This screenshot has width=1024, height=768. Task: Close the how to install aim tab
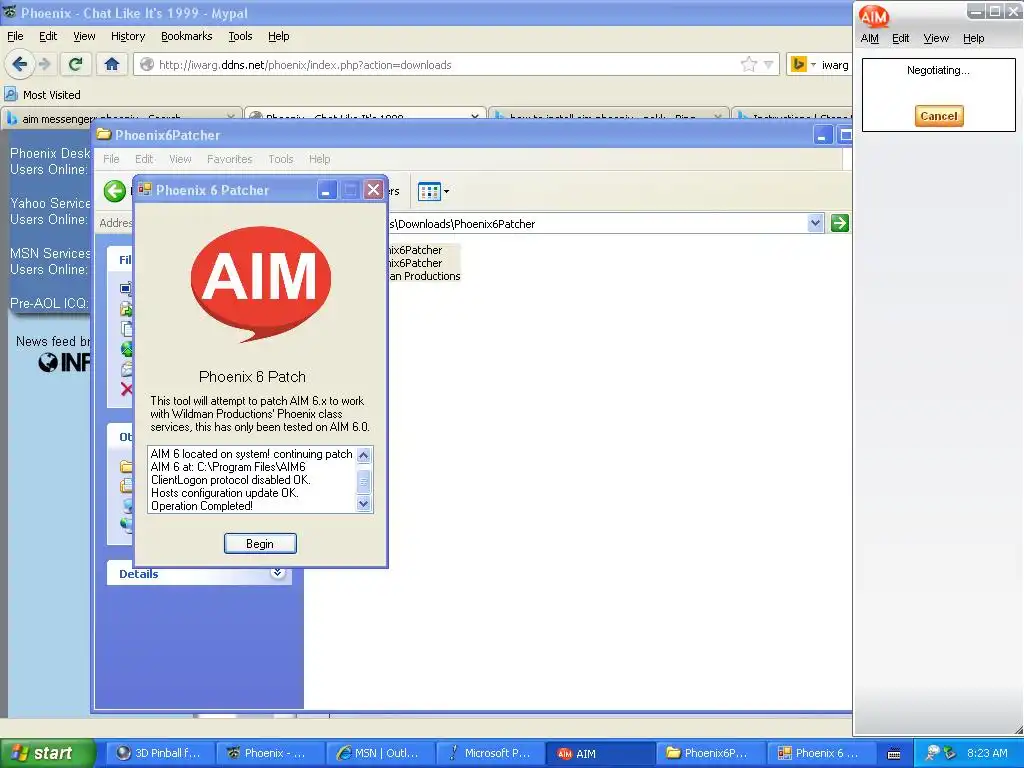(x=718, y=115)
